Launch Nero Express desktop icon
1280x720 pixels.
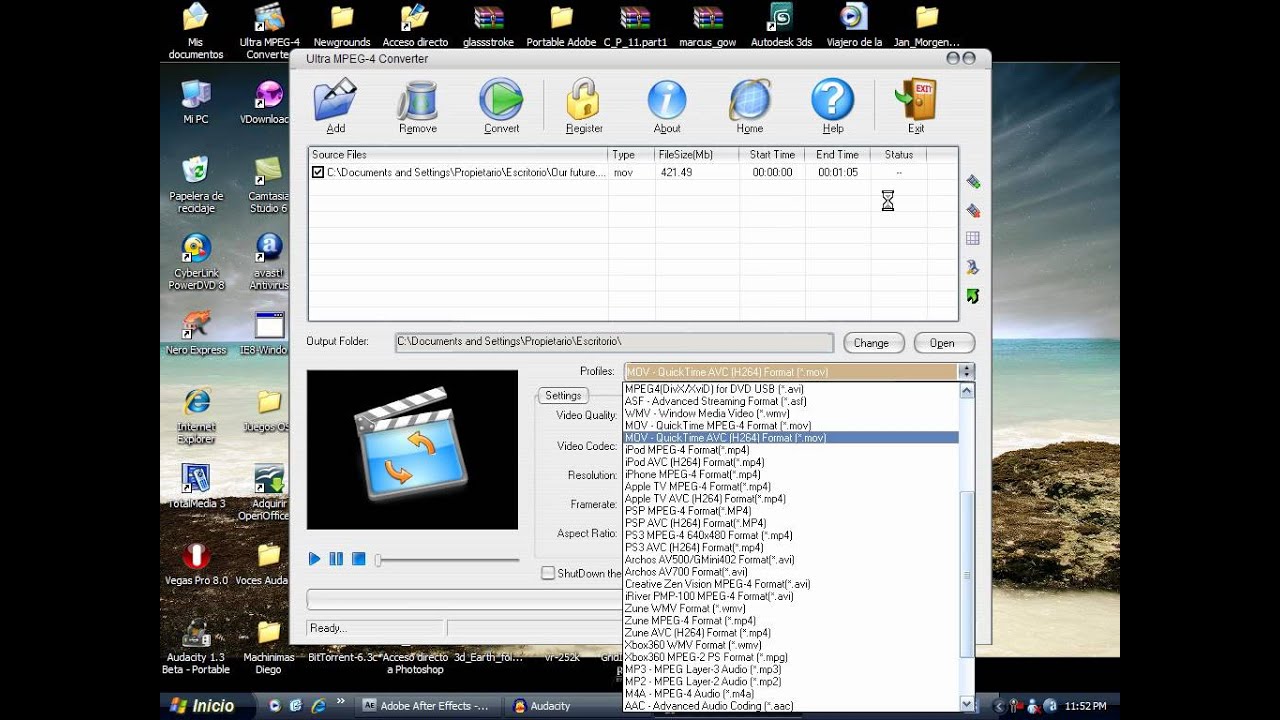pos(196,333)
